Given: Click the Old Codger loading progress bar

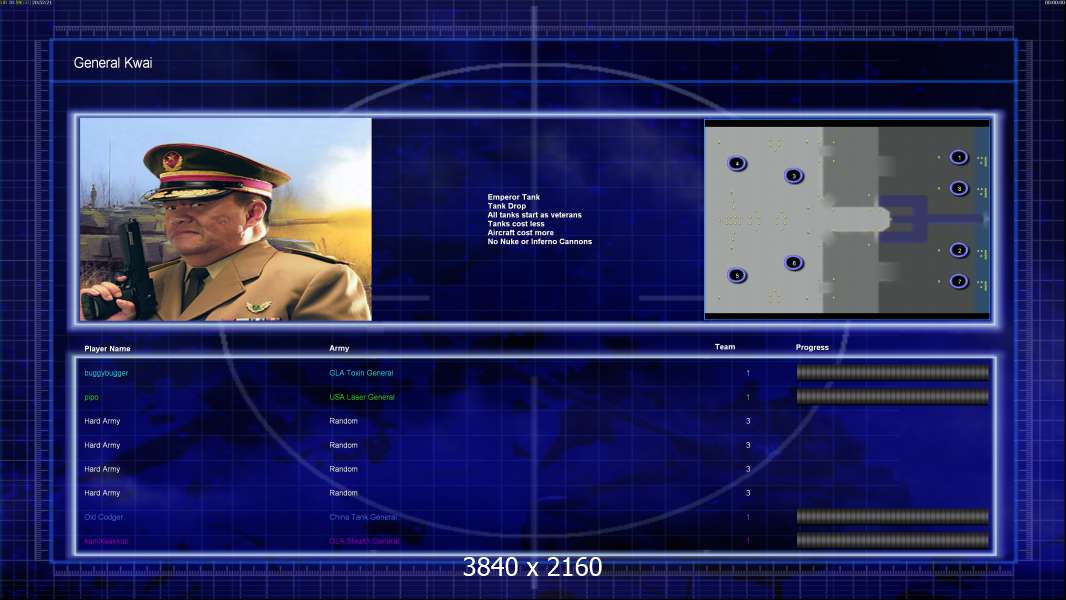Looking at the screenshot, I should (893, 517).
